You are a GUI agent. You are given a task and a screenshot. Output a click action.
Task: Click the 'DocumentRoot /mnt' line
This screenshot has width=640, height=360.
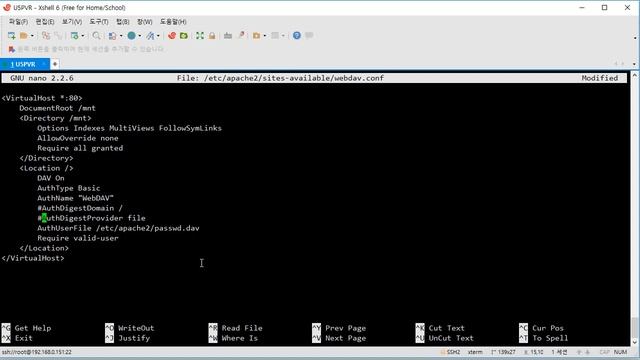point(57,108)
